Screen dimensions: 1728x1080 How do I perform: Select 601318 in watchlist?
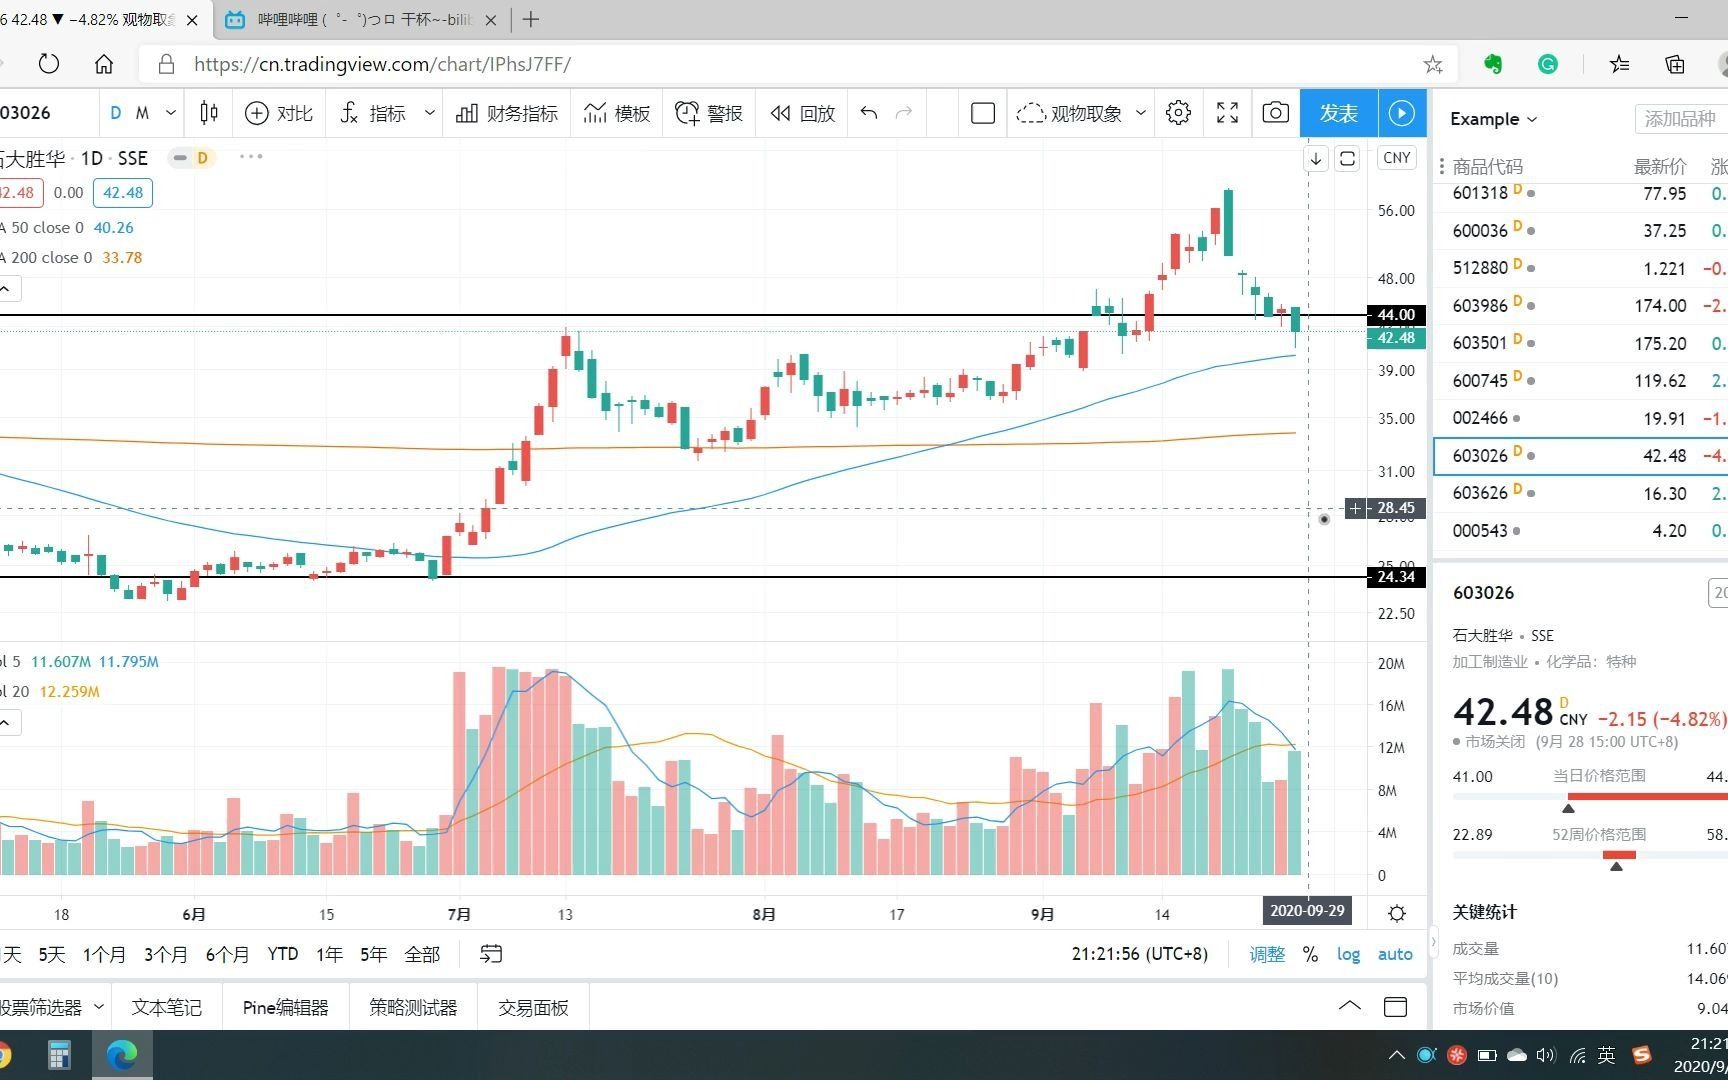[x=1581, y=193]
